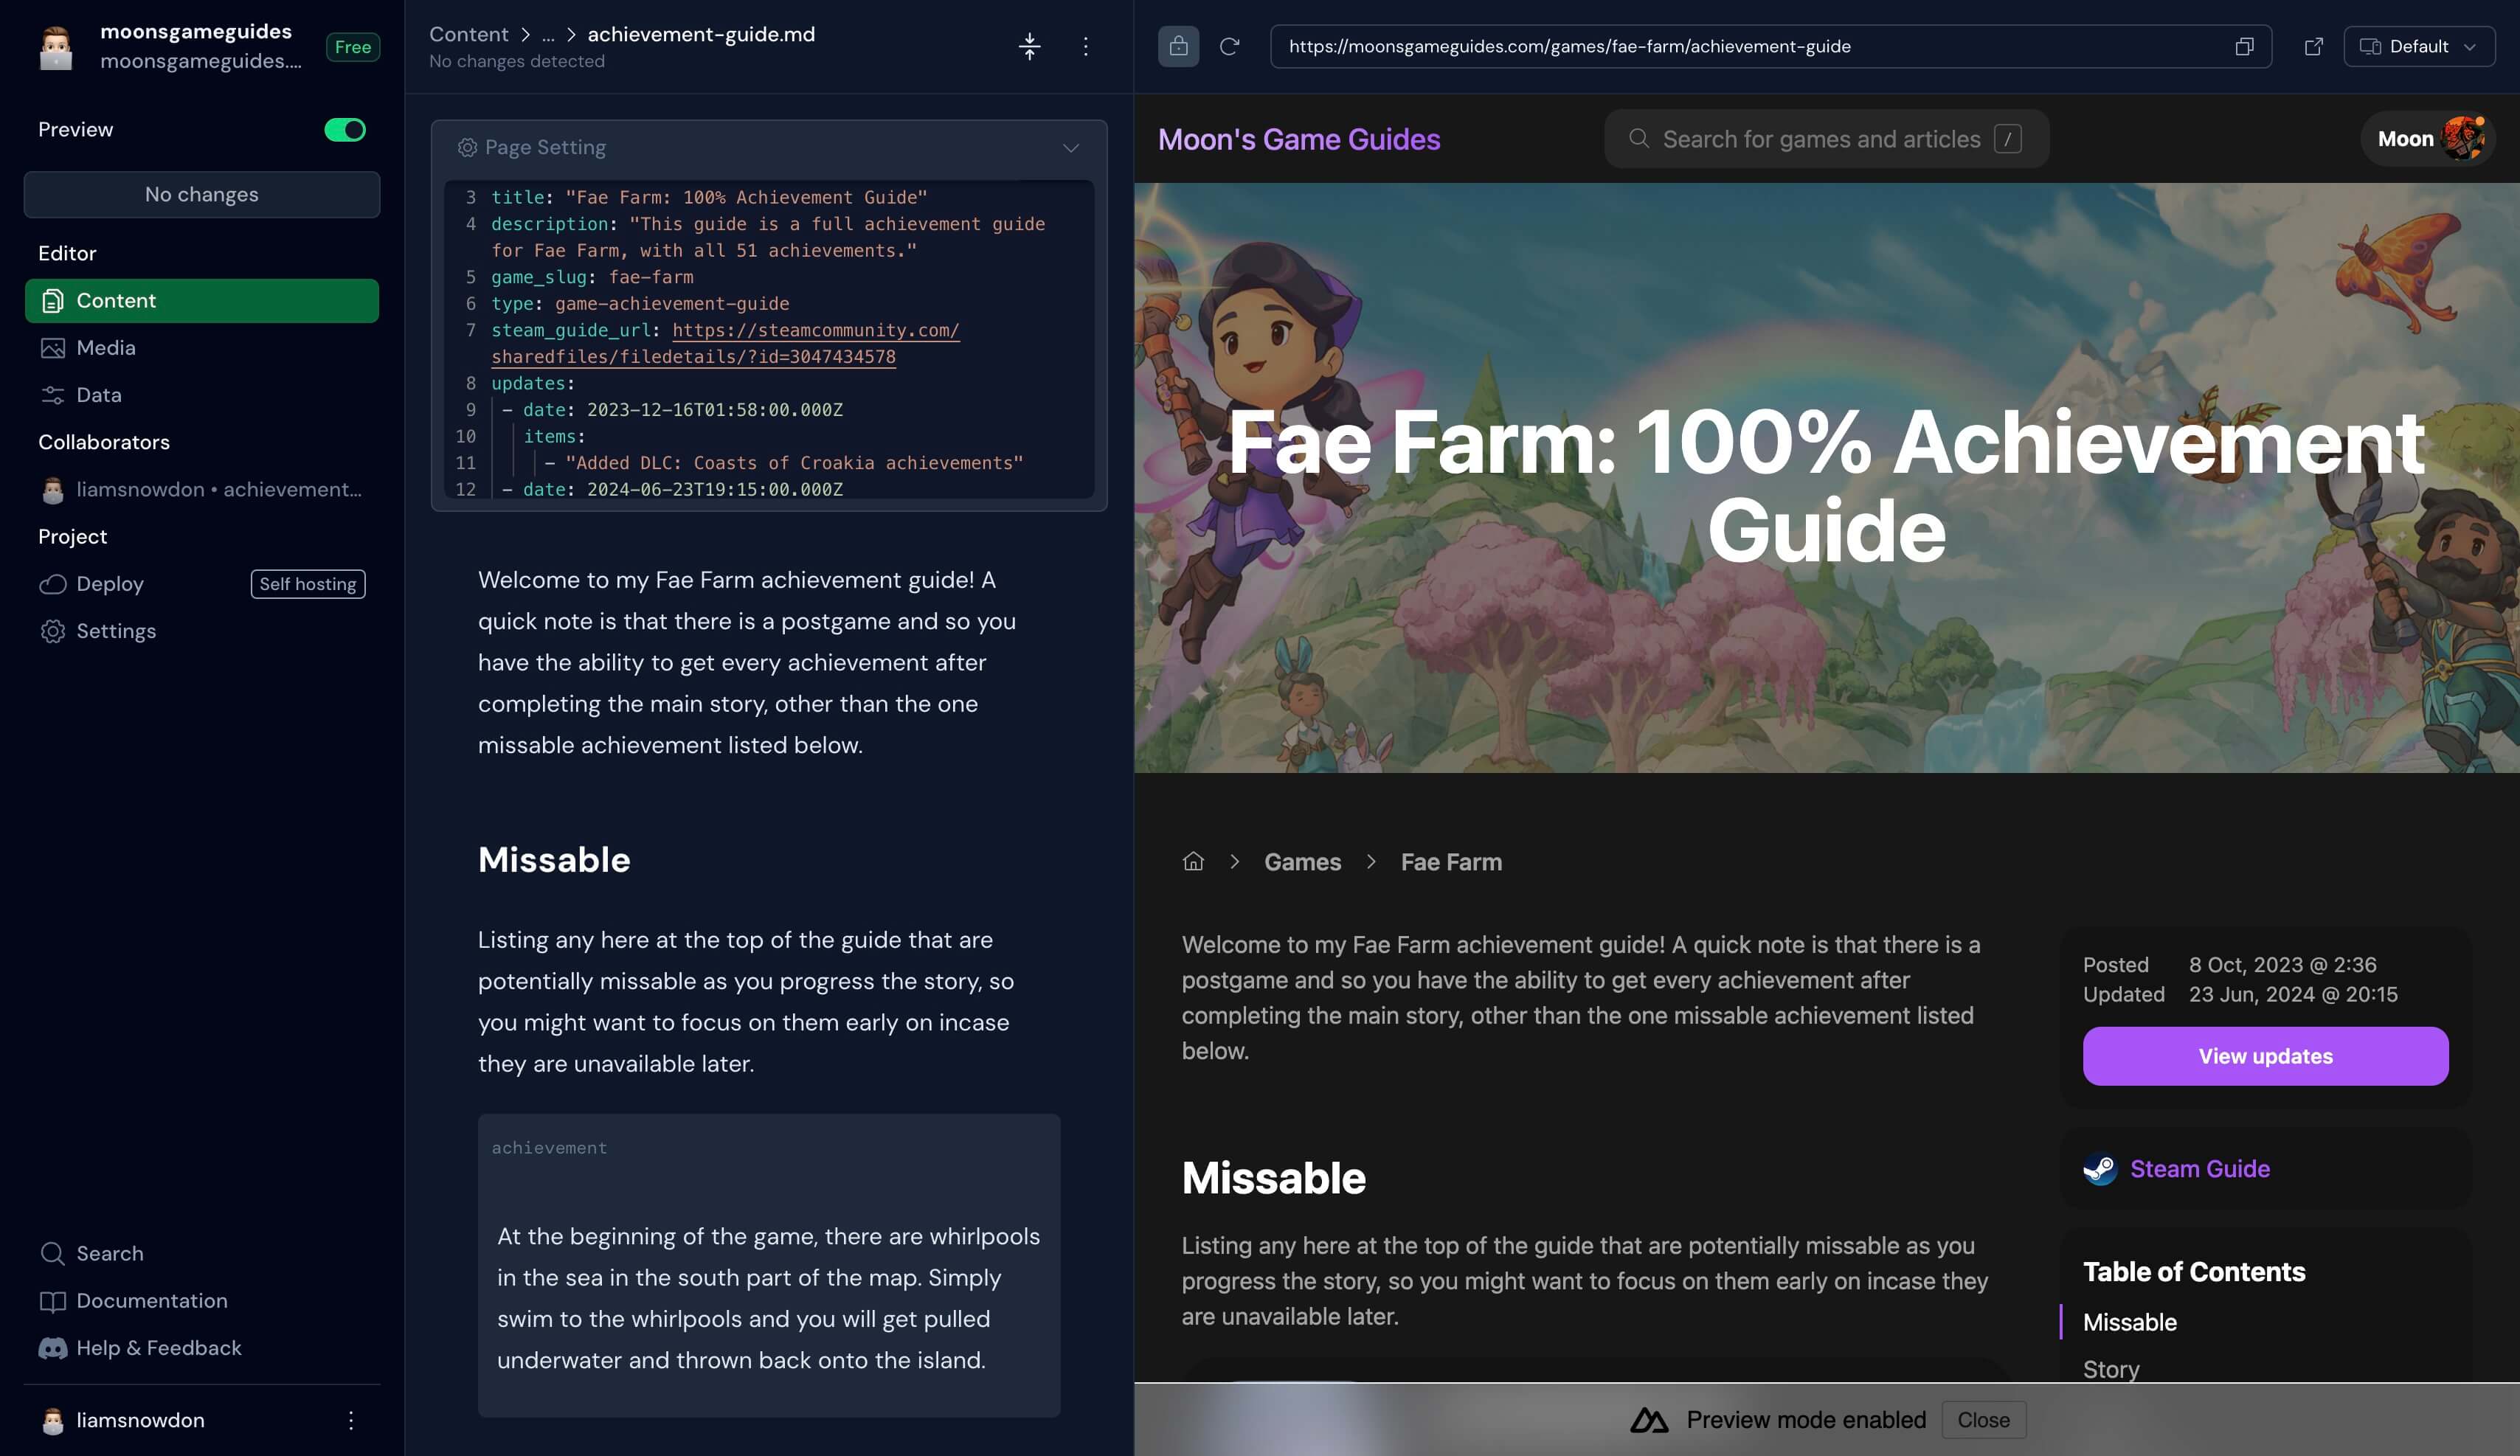Toggle the Preview switch off
The image size is (2520, 1456).
[345, 130]
